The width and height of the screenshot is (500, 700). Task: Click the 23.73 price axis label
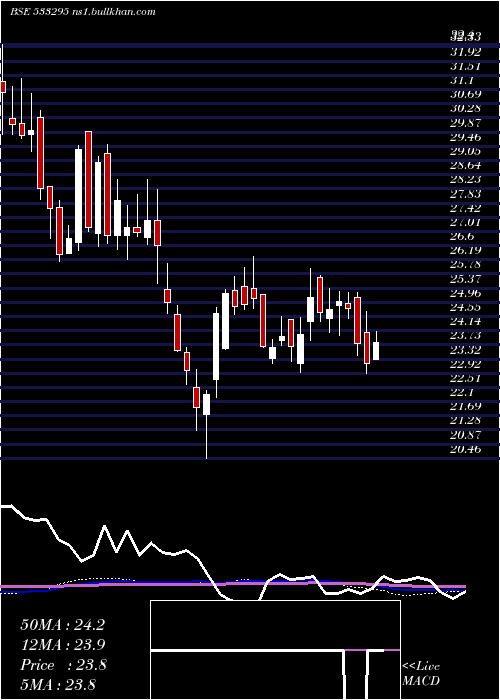466,336
